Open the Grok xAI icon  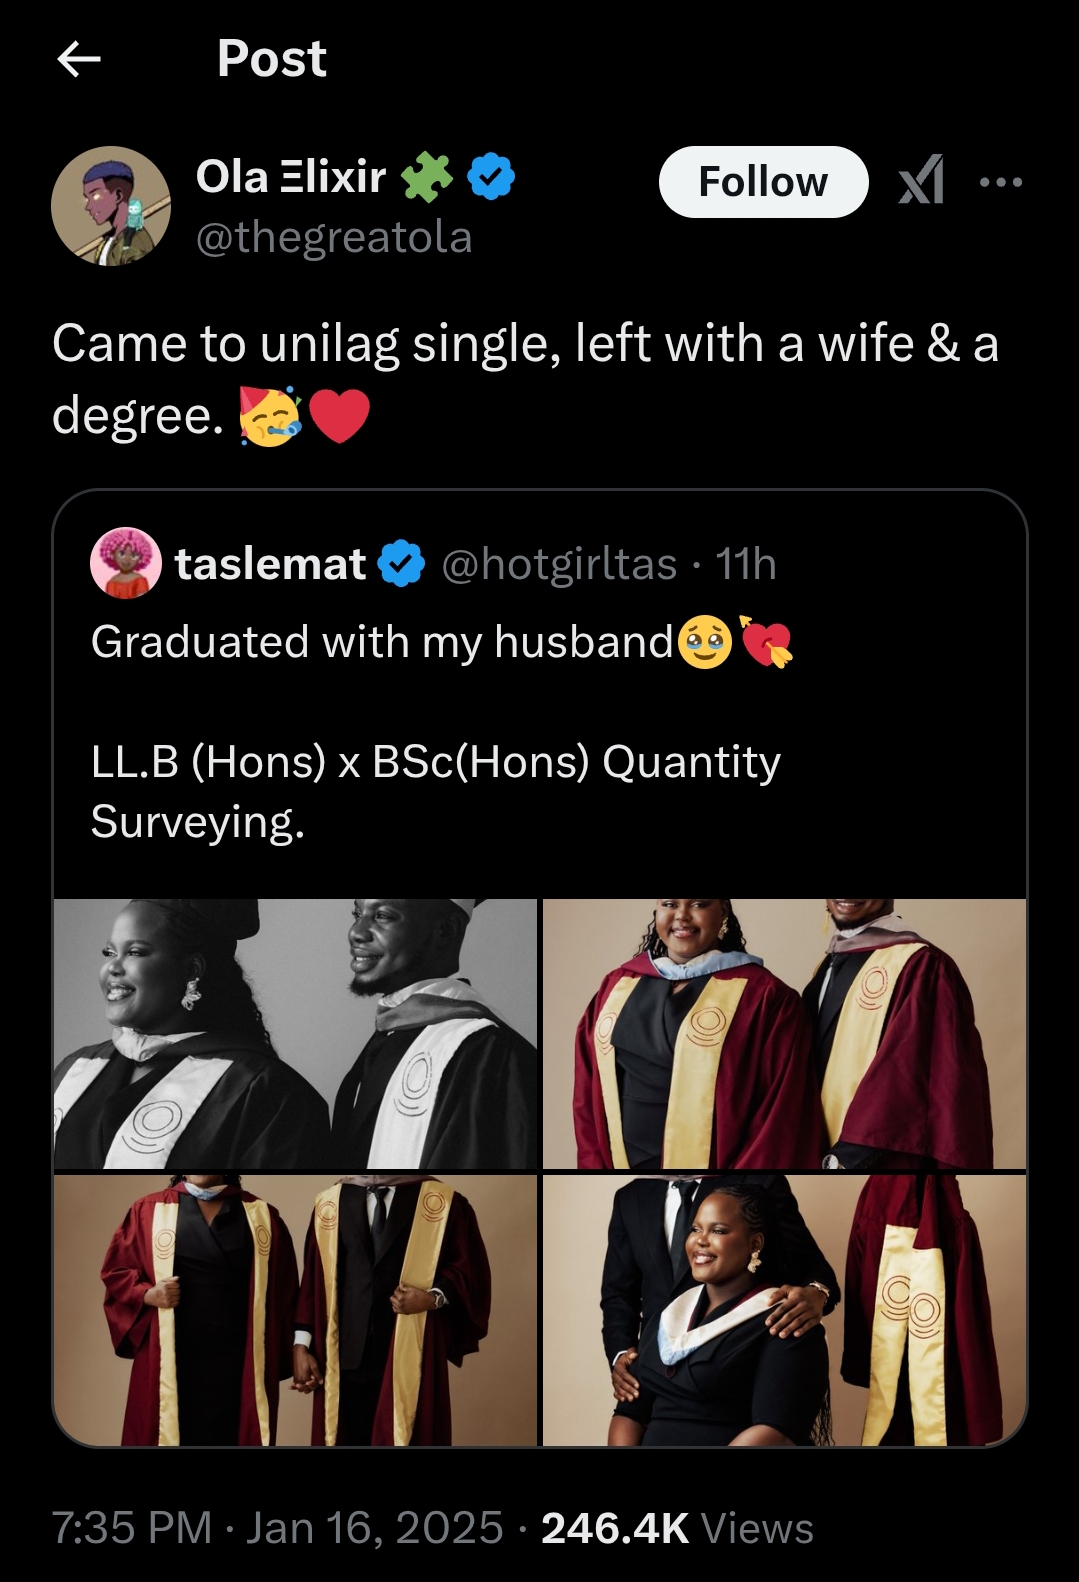920,181
